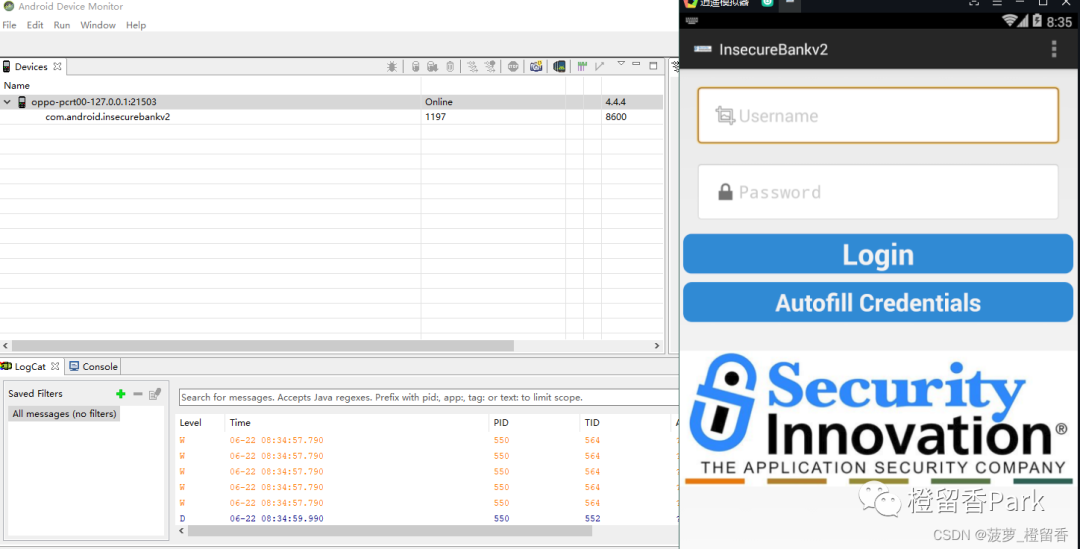
Task: Focus the Username field
Action: (878, 116)
